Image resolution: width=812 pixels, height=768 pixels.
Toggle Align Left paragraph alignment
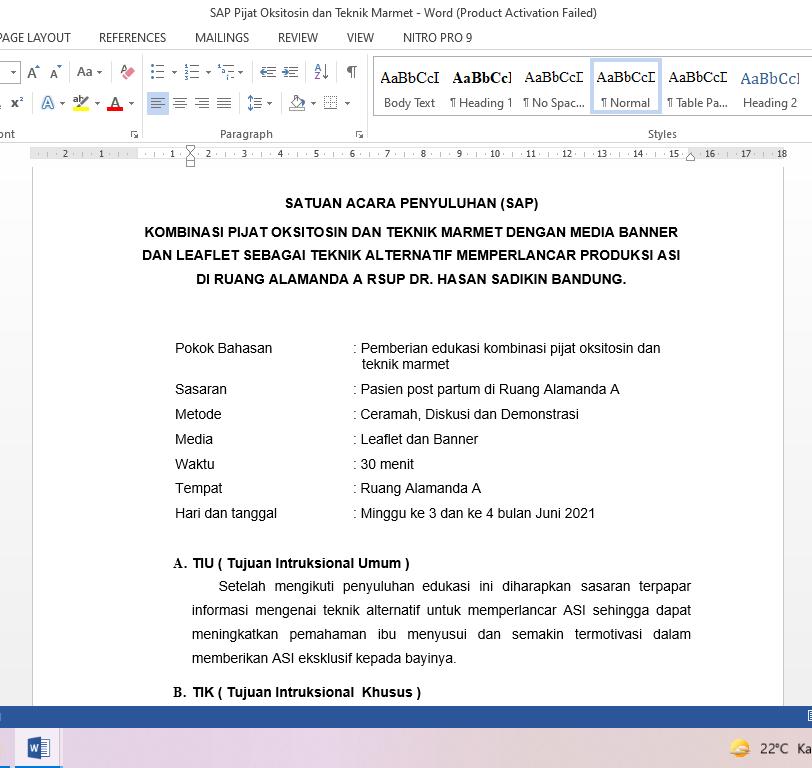point(157,103)
